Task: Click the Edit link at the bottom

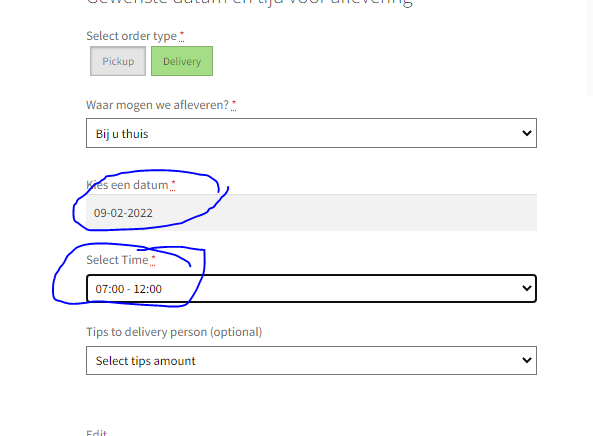Action: point(97,433)
